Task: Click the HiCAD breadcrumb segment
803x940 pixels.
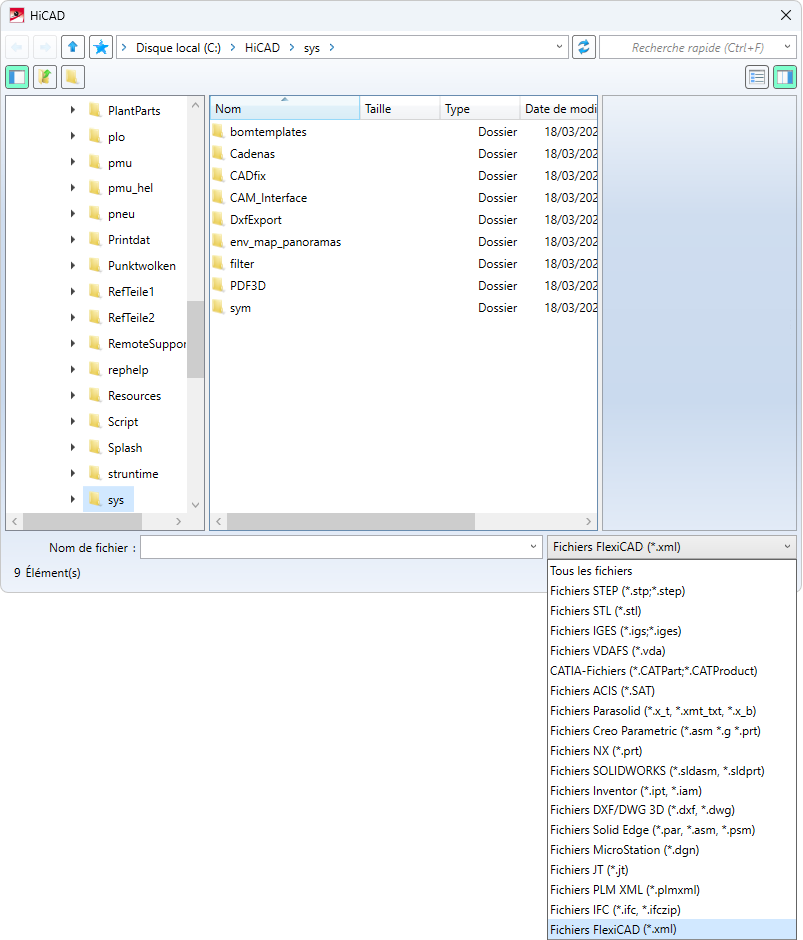Action: pyautogui.click(x=262, y=48)
